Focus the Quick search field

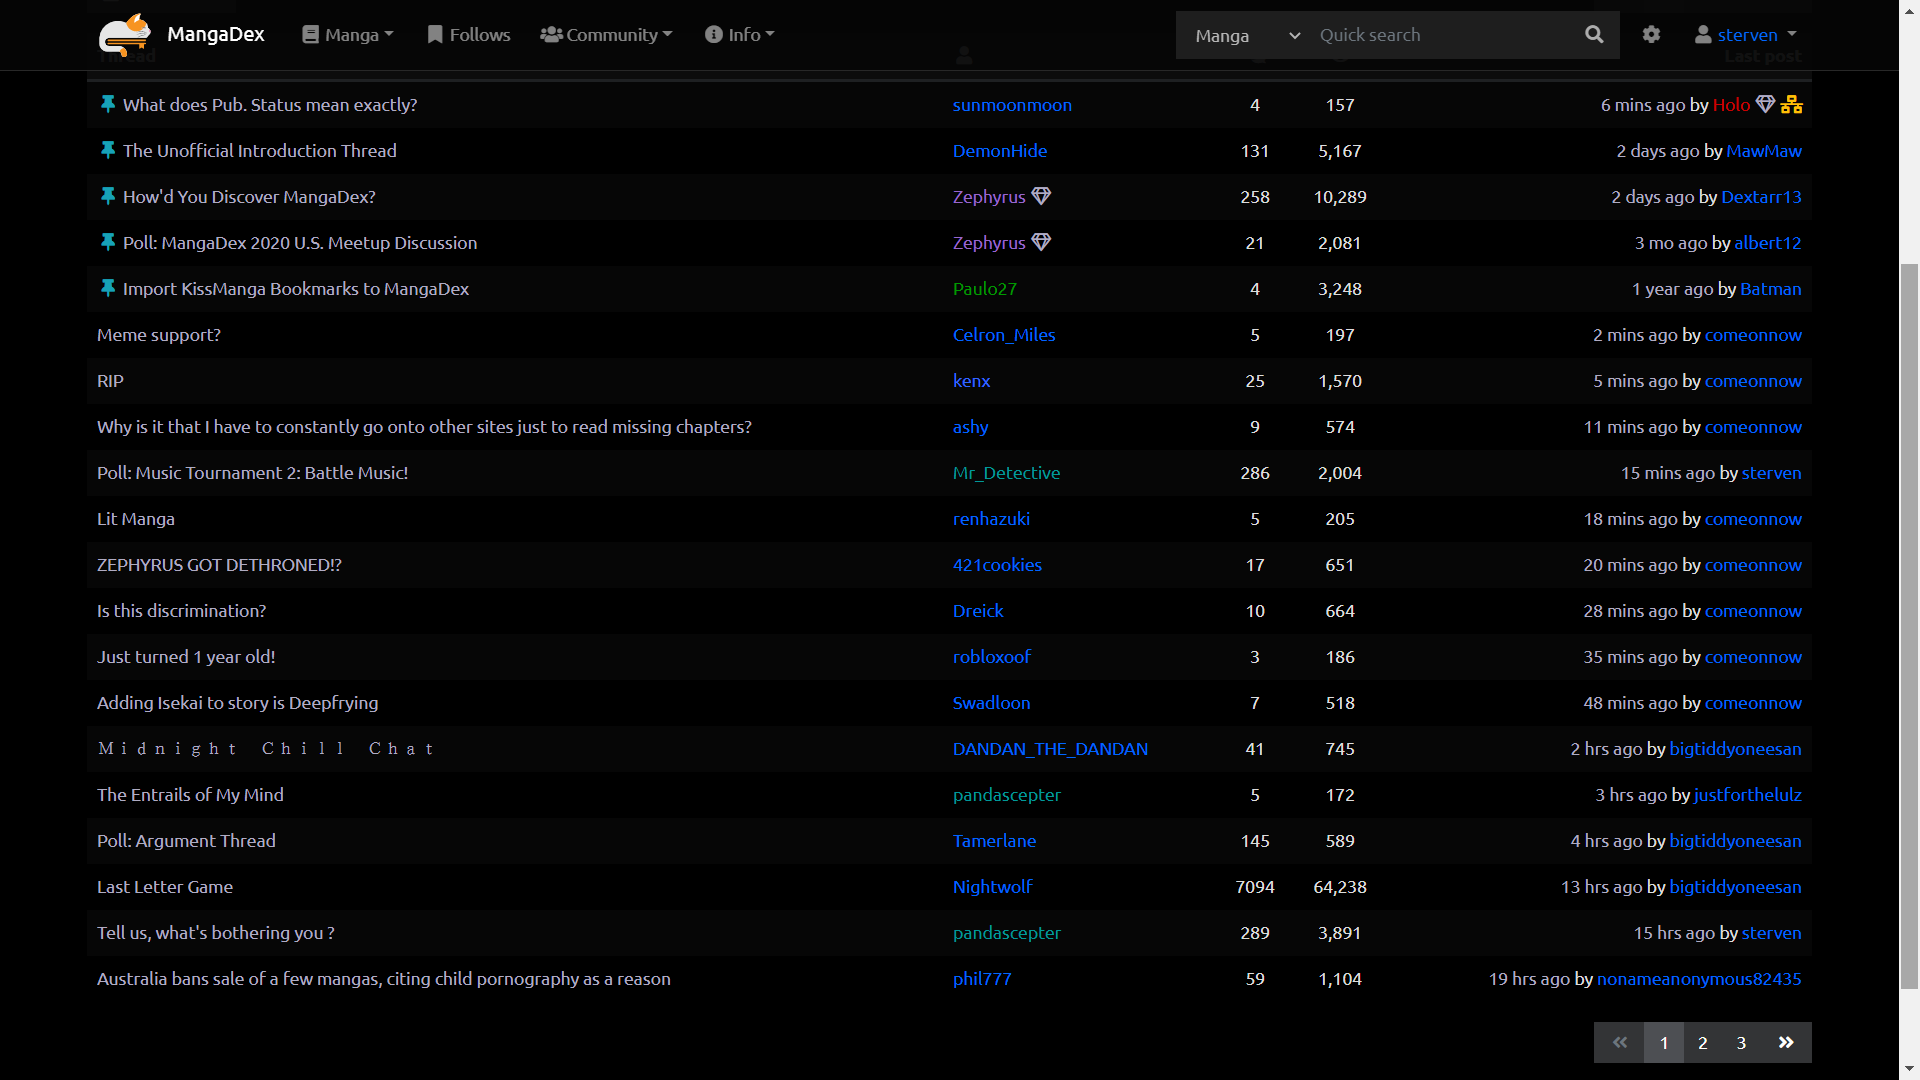[x=1440, y=35]
